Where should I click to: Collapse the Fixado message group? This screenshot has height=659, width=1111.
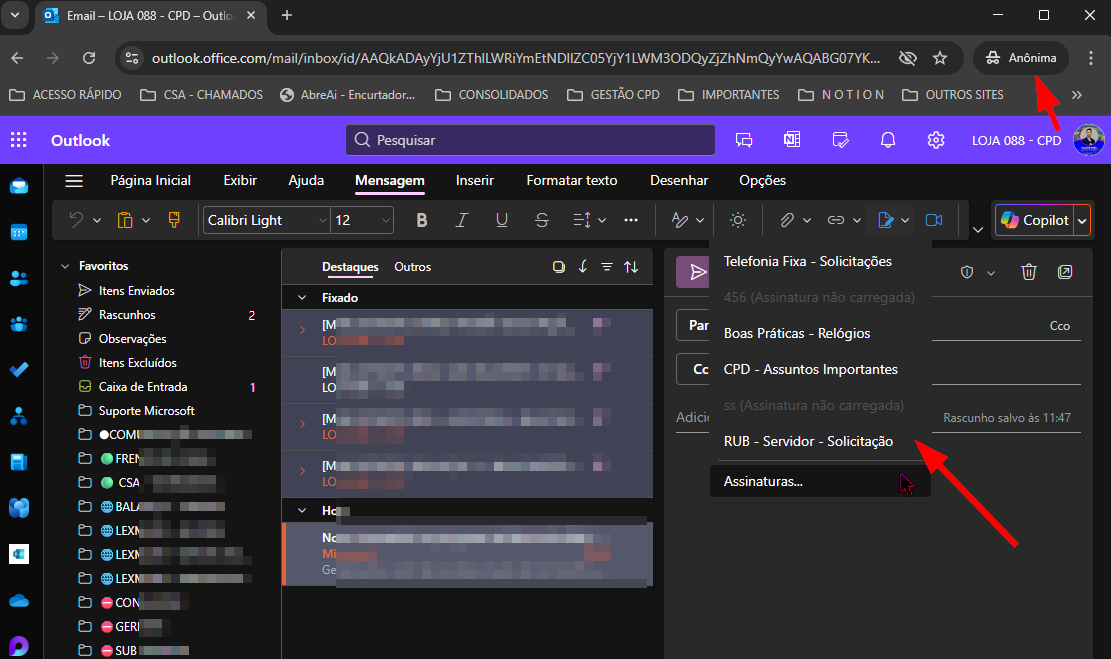tap(302, 298)
